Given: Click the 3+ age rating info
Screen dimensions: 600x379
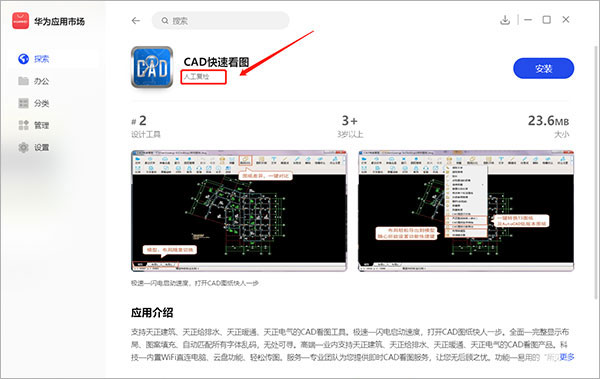Looking at the screenshot, I should coord(350,127).
